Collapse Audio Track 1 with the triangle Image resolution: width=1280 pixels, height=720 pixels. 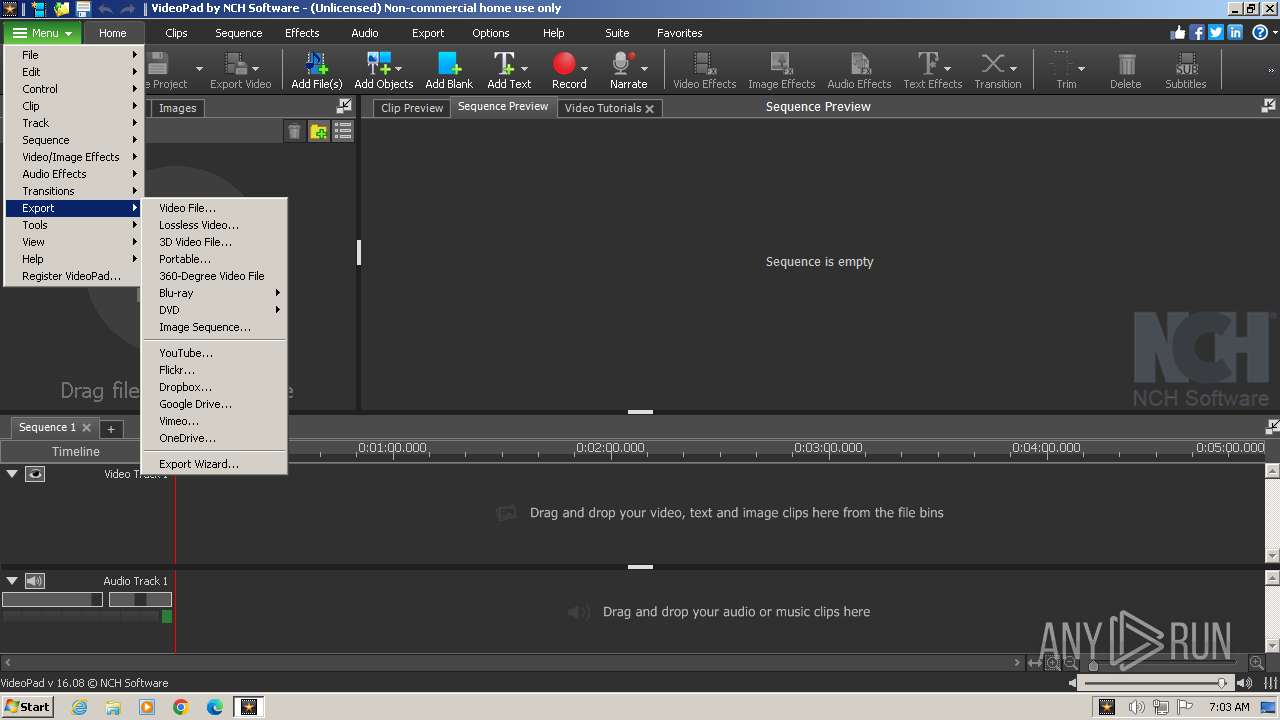12,581
